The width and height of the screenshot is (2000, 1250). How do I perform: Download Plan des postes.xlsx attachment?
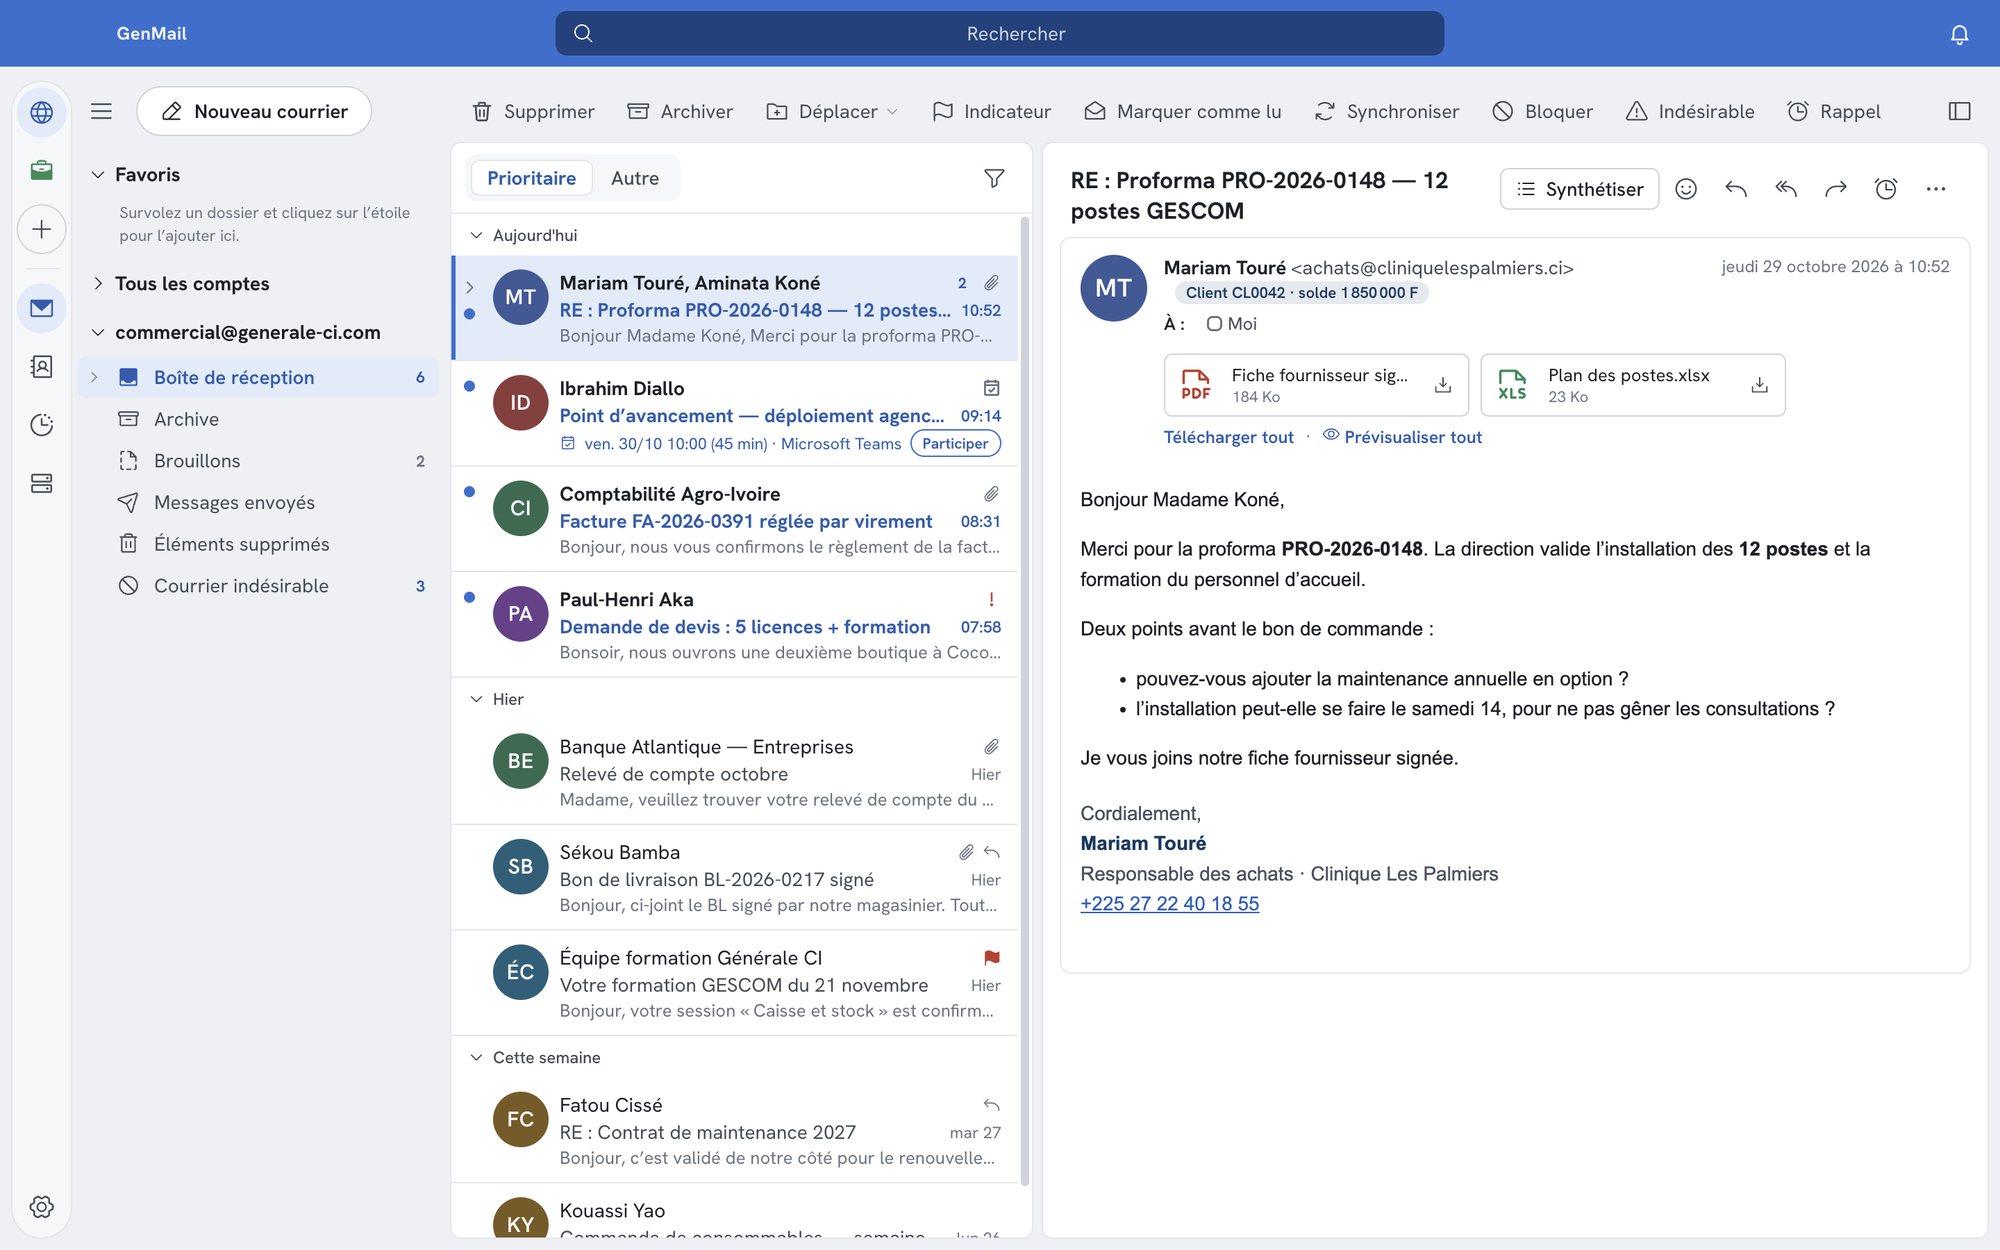(x=1760, y=385)
